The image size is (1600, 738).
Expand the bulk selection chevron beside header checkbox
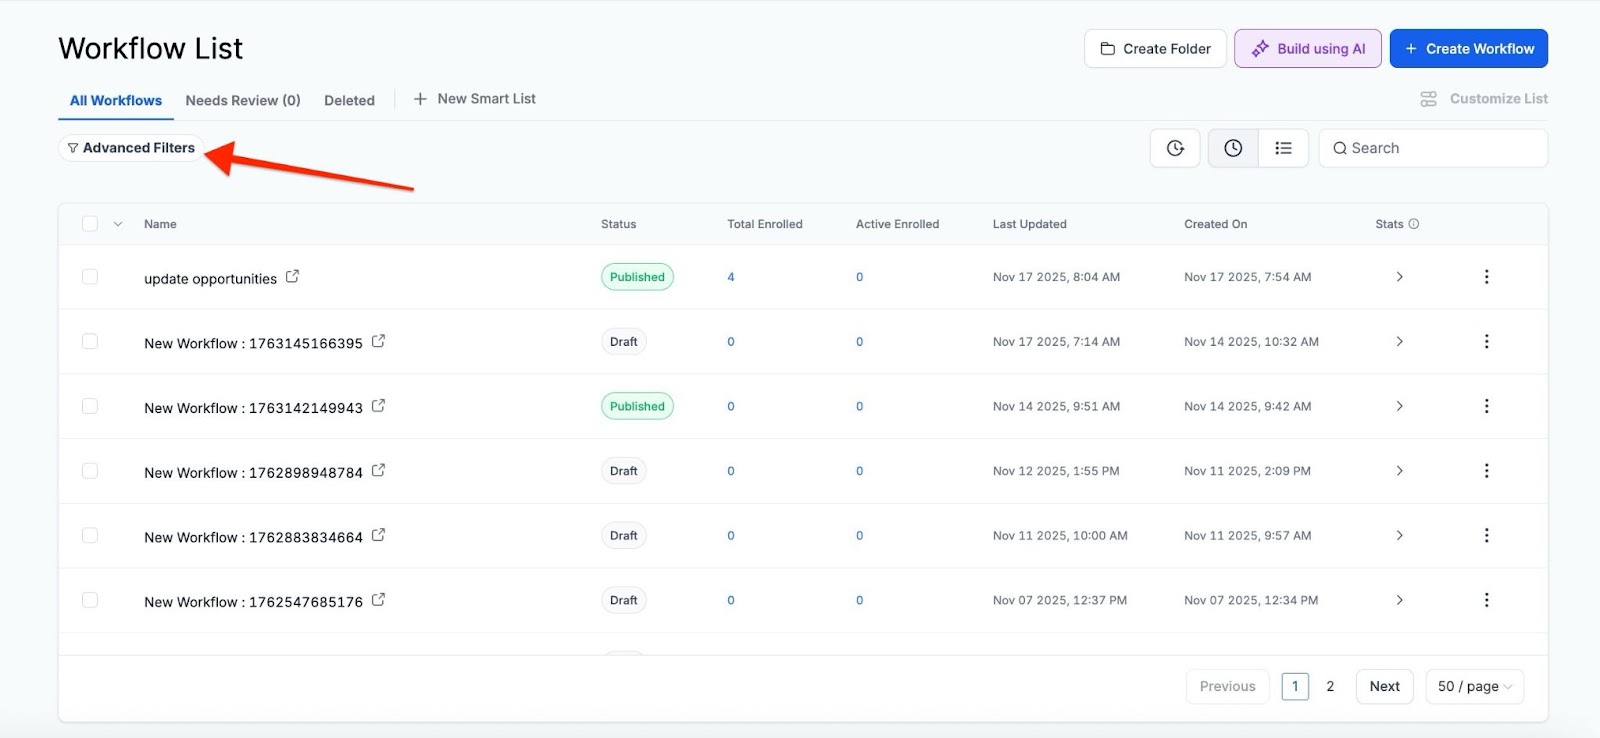[x=118, y=224]
